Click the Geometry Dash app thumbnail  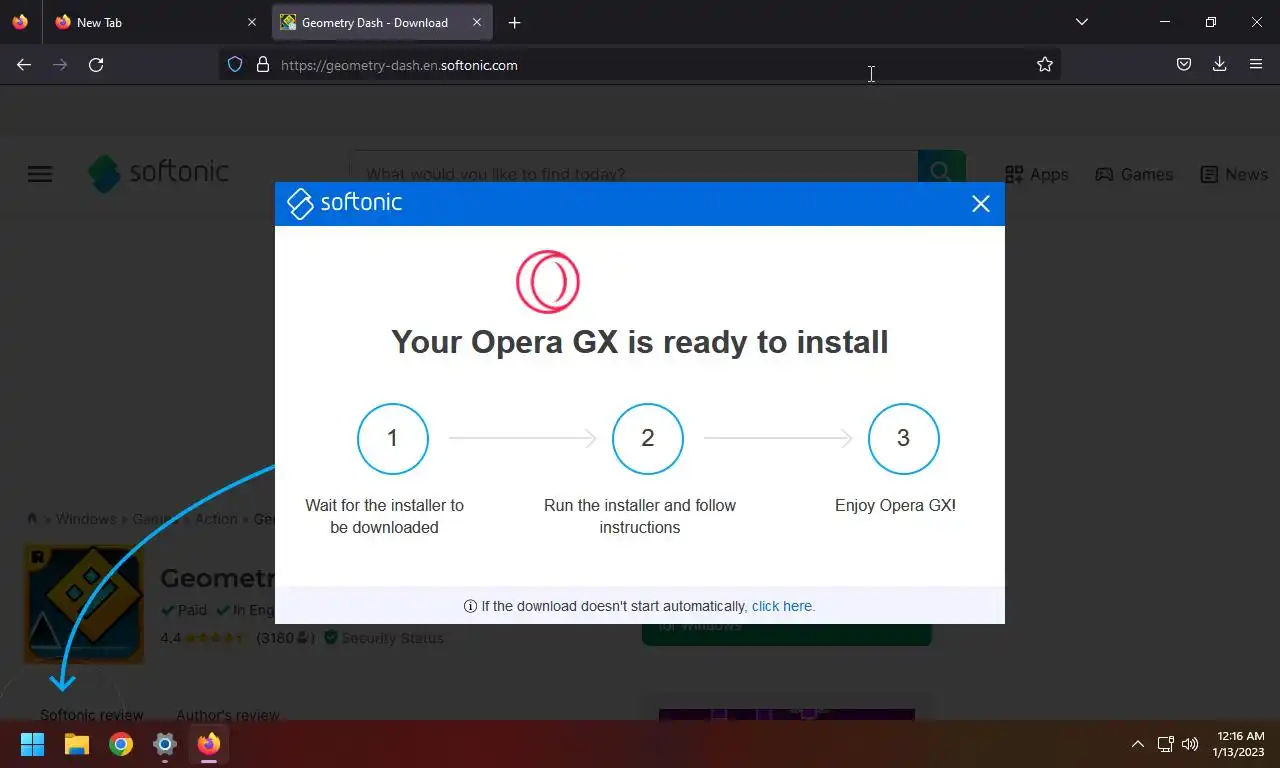pos(84,604)
